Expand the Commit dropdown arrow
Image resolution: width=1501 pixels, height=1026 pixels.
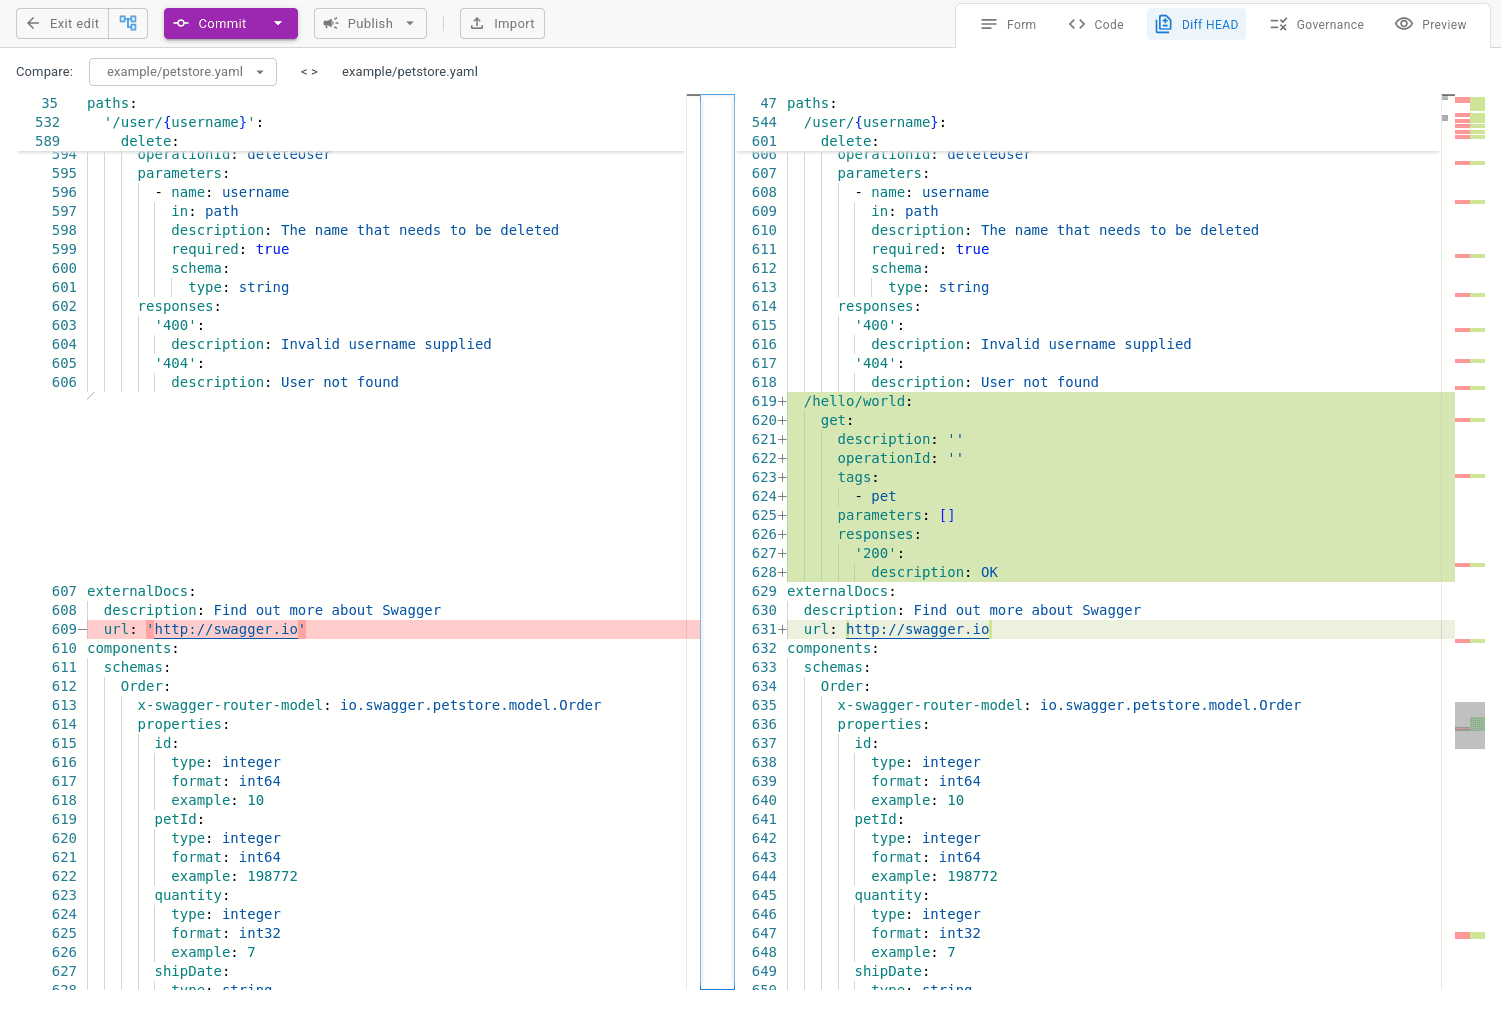(x=278, y=23)
